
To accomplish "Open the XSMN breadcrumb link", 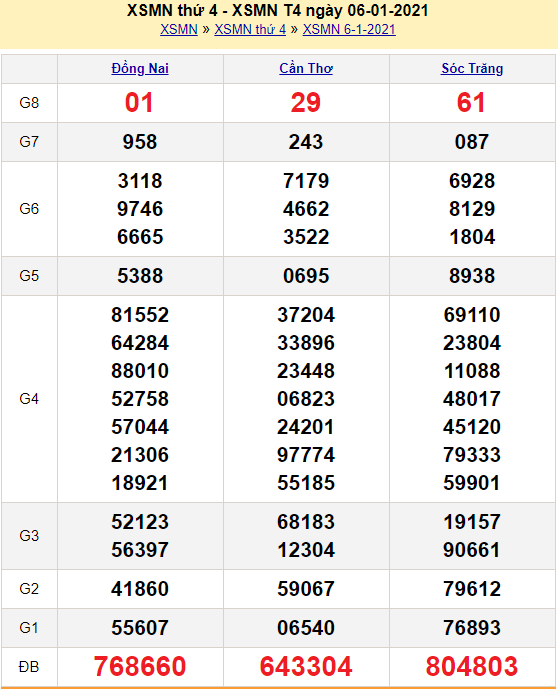I will (x=179, y=29).
